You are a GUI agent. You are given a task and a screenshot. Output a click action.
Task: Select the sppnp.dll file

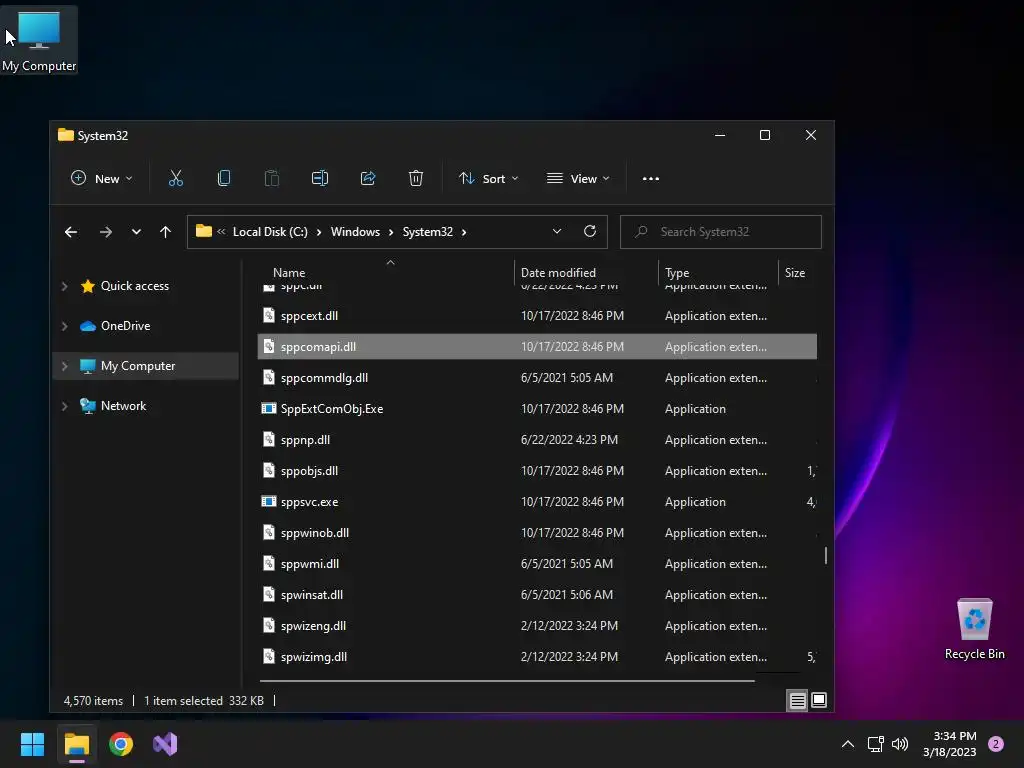tap(537, 440)
